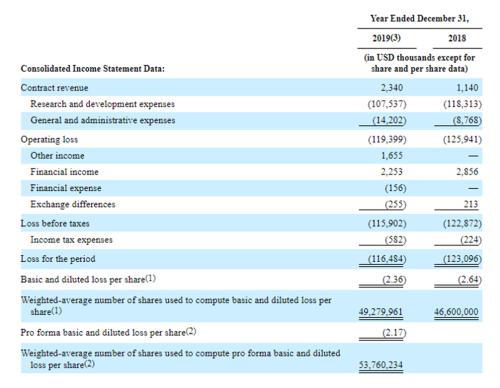The image size is (500, 388).
Task: Select the Financial expense value (156)
Action: click(395, 188)
